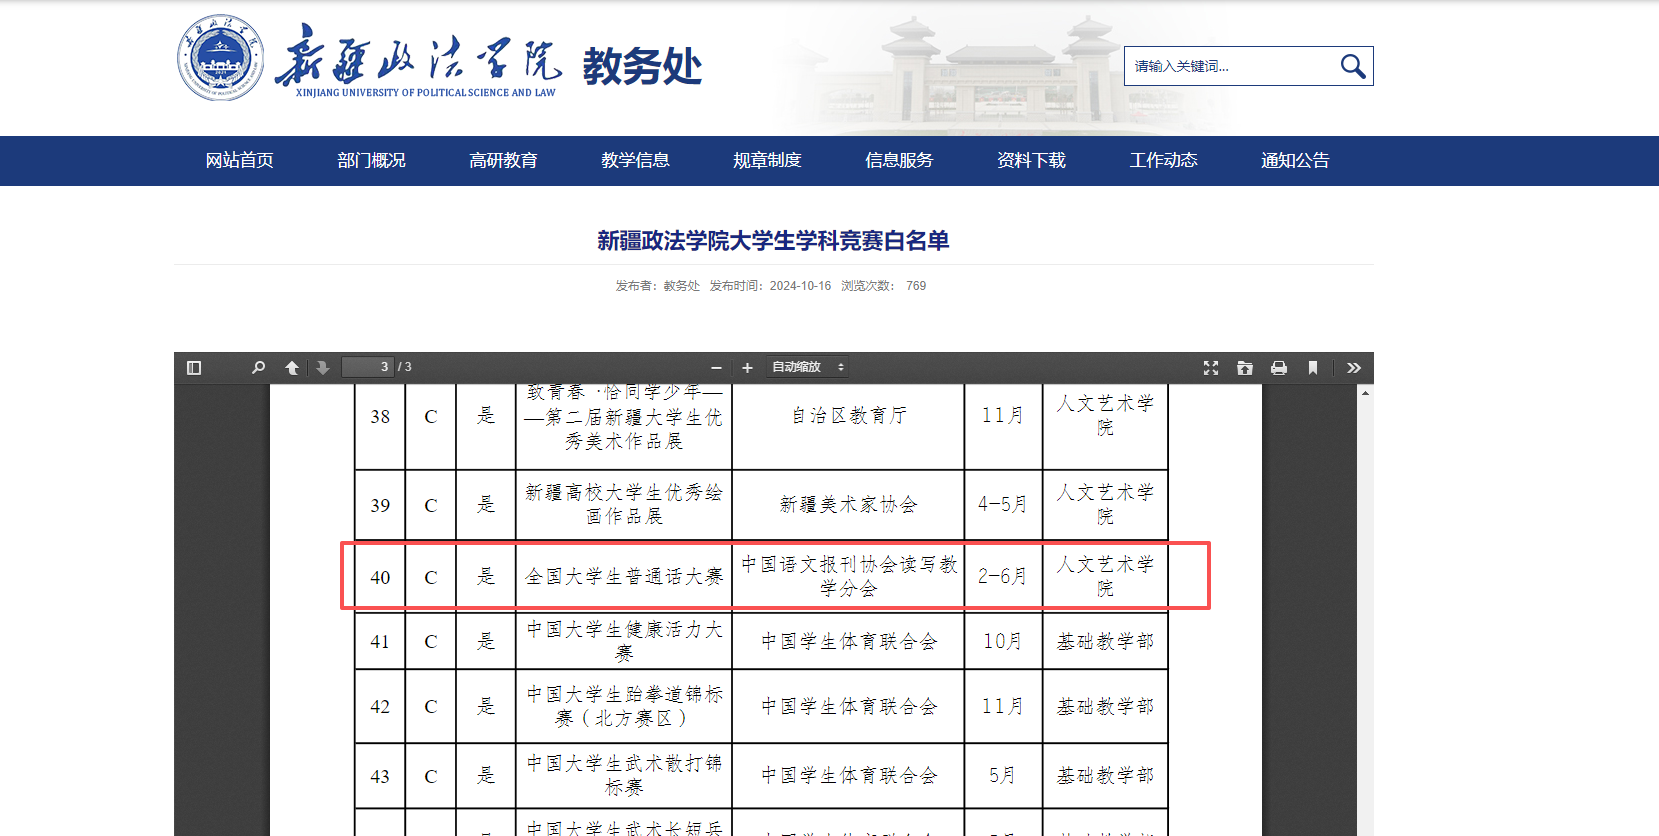Open 资料下载 menu item
Image resolution: width=1659 pixels, height=836 pixels.
(1032, 160)
